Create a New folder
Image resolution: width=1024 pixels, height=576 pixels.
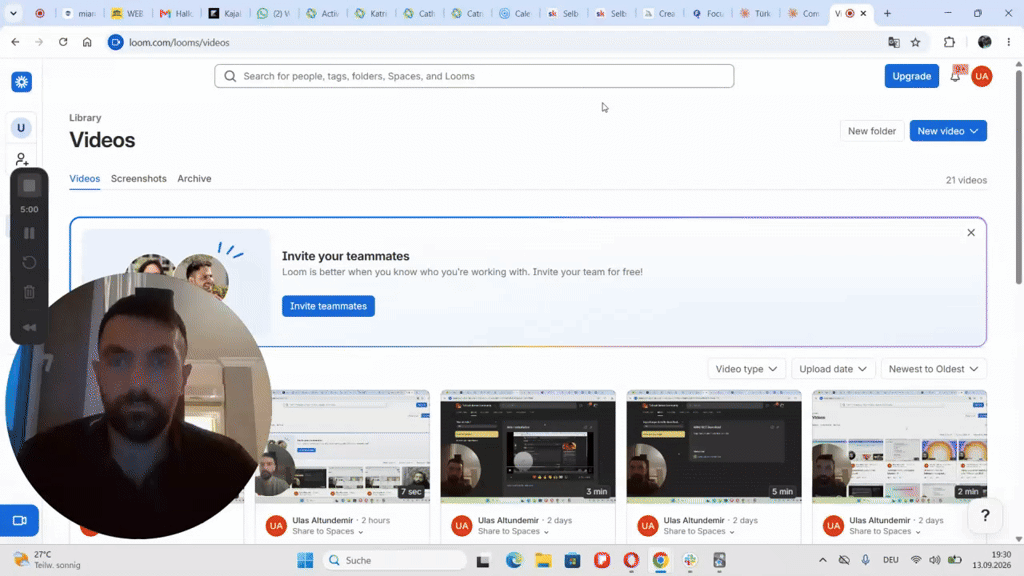tap(872, 131)
